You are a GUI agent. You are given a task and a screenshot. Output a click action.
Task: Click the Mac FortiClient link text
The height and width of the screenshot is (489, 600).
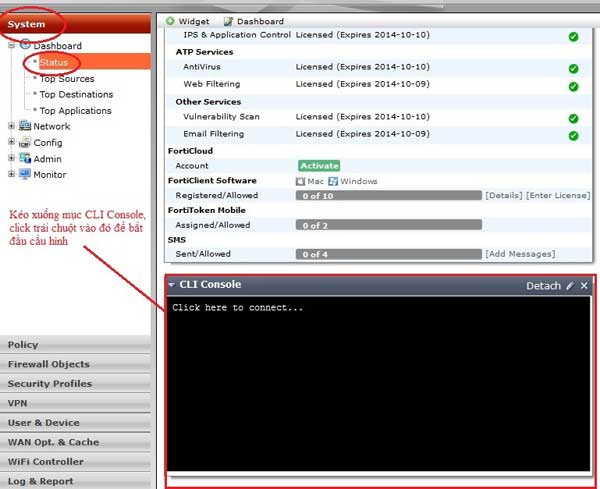pyautogui.click(x=316, y=181)
